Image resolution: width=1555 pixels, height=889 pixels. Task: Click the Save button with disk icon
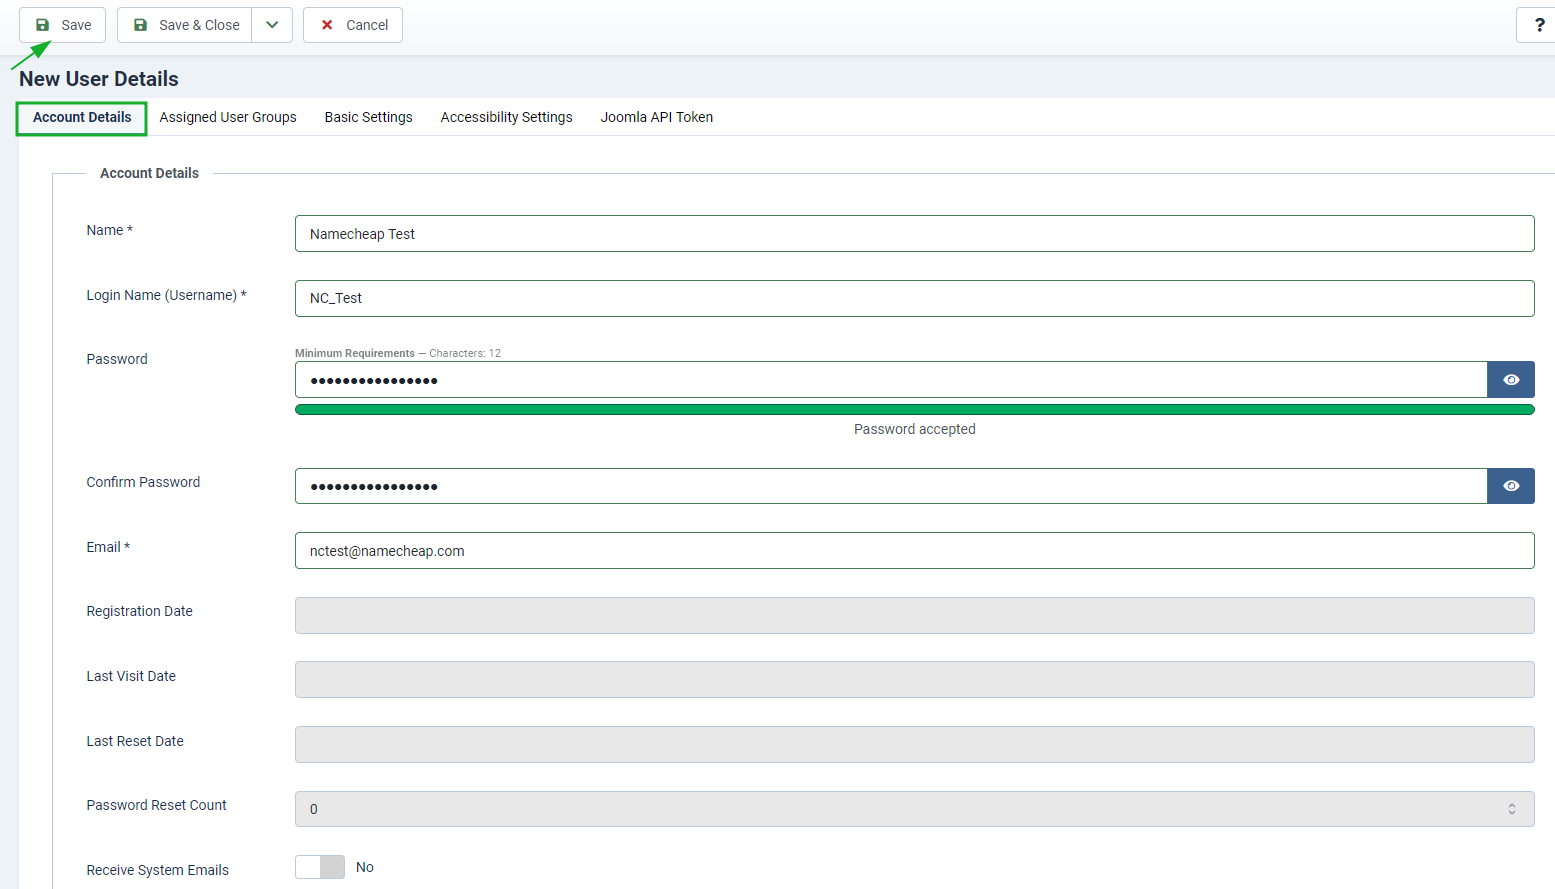(63, 25)
